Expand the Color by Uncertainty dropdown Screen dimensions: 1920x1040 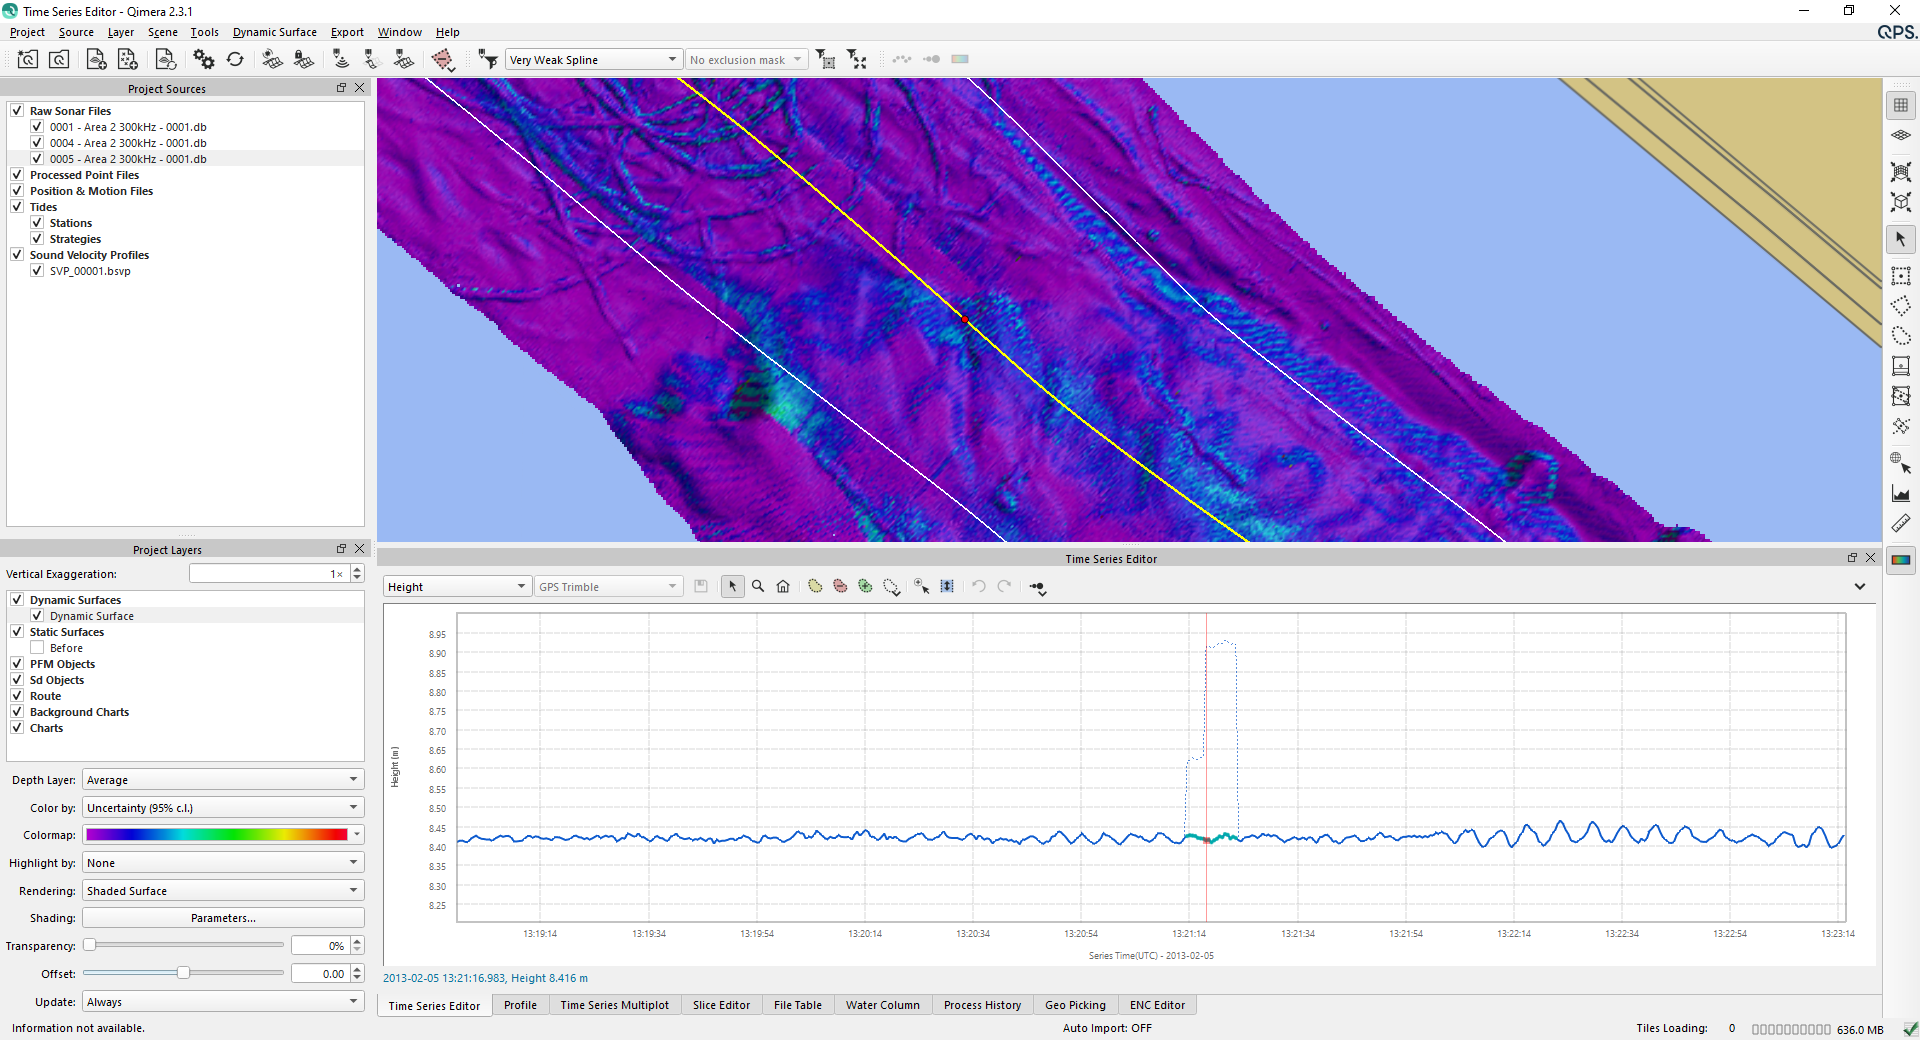[222, 808]
